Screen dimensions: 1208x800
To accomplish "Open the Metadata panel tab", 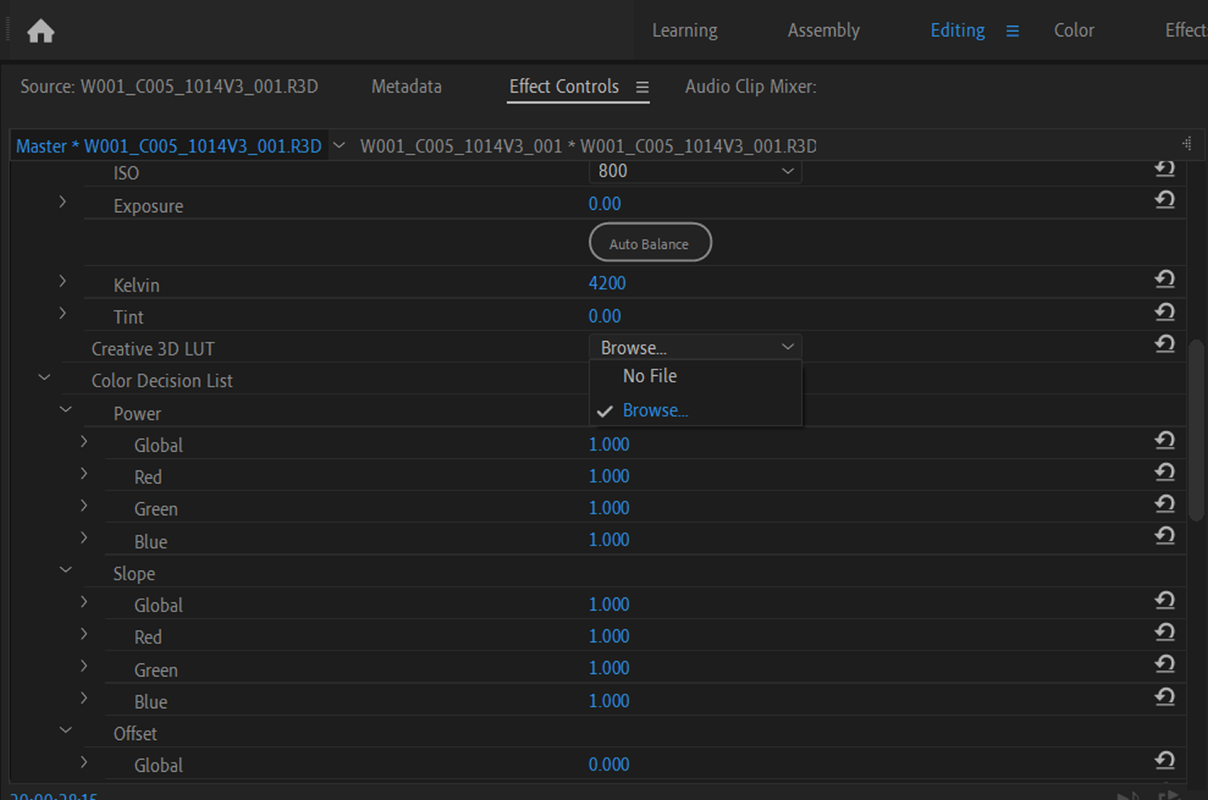I will point(406,87).
